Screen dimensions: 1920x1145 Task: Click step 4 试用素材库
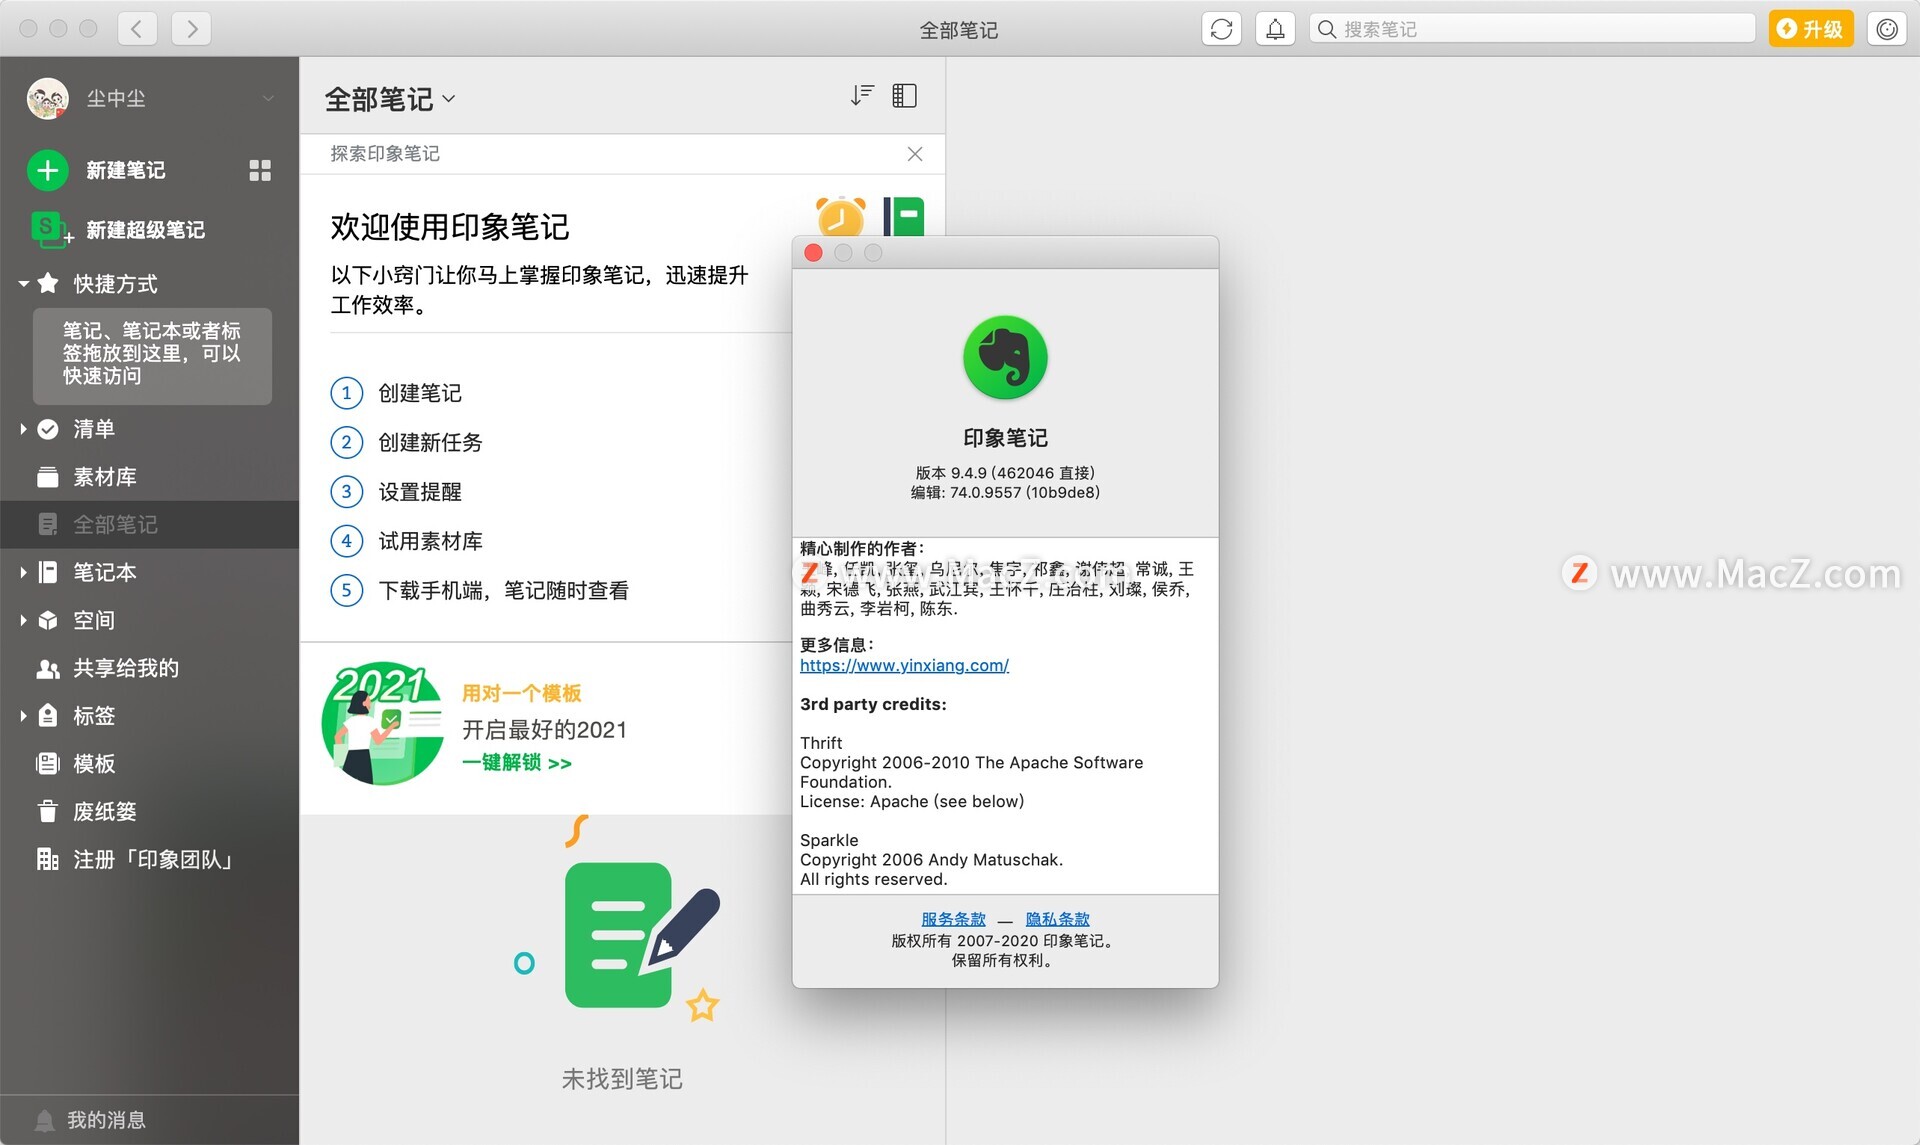click(x=406, y=541)
